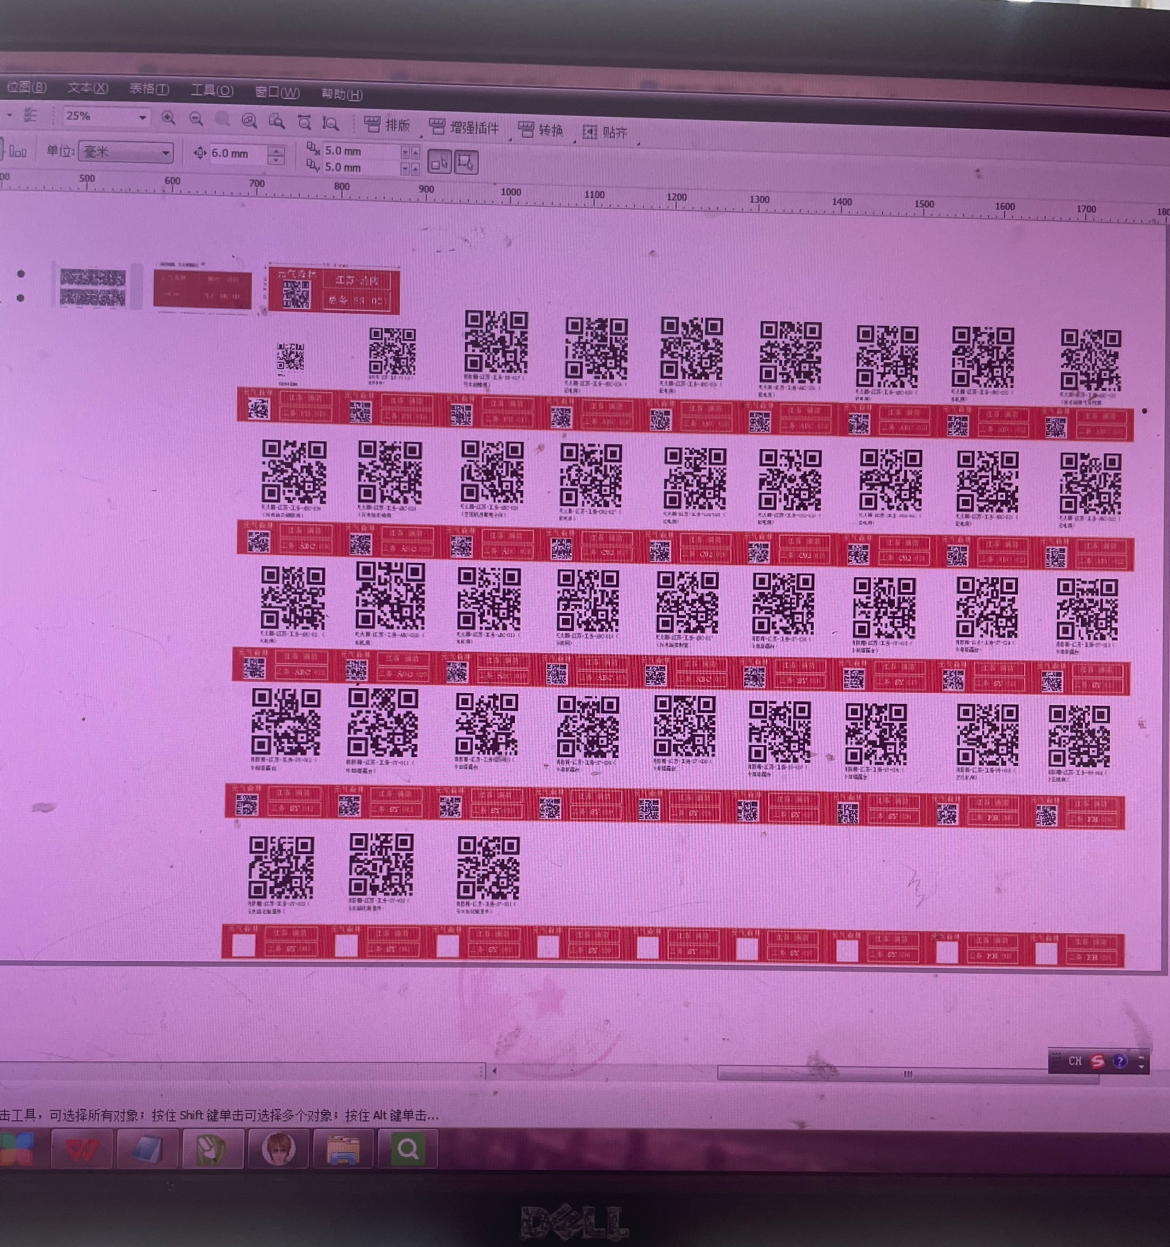Viewport: 1170px width, 1247px height.
Task: Open WPS Office from the taskbar
Action: coord(82,1149)
